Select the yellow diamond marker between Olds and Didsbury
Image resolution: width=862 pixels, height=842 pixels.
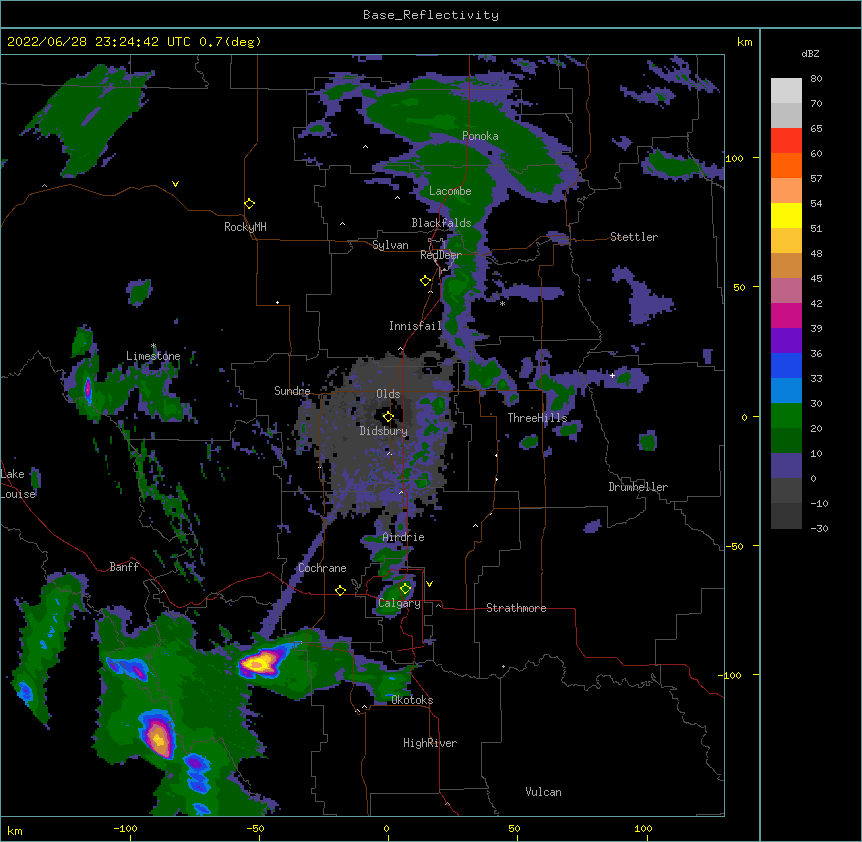click(x=388, y=416)
